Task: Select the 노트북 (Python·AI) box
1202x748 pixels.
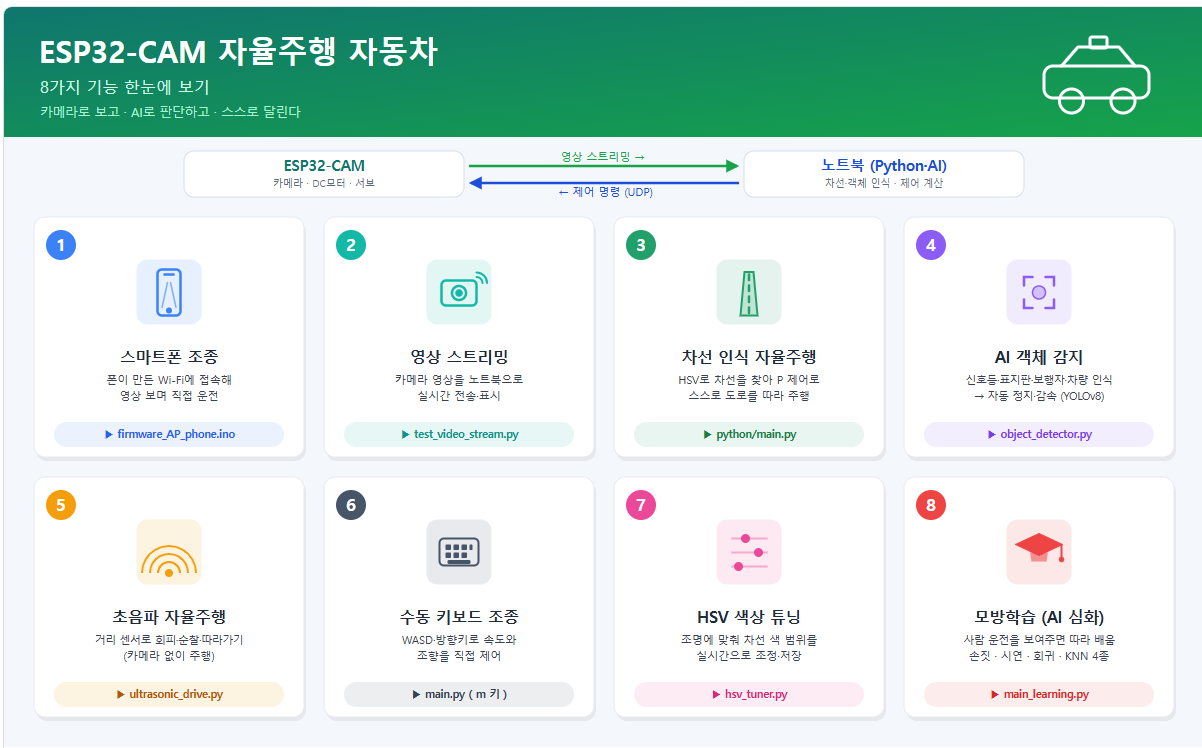Action: click(x=884, y=174)
